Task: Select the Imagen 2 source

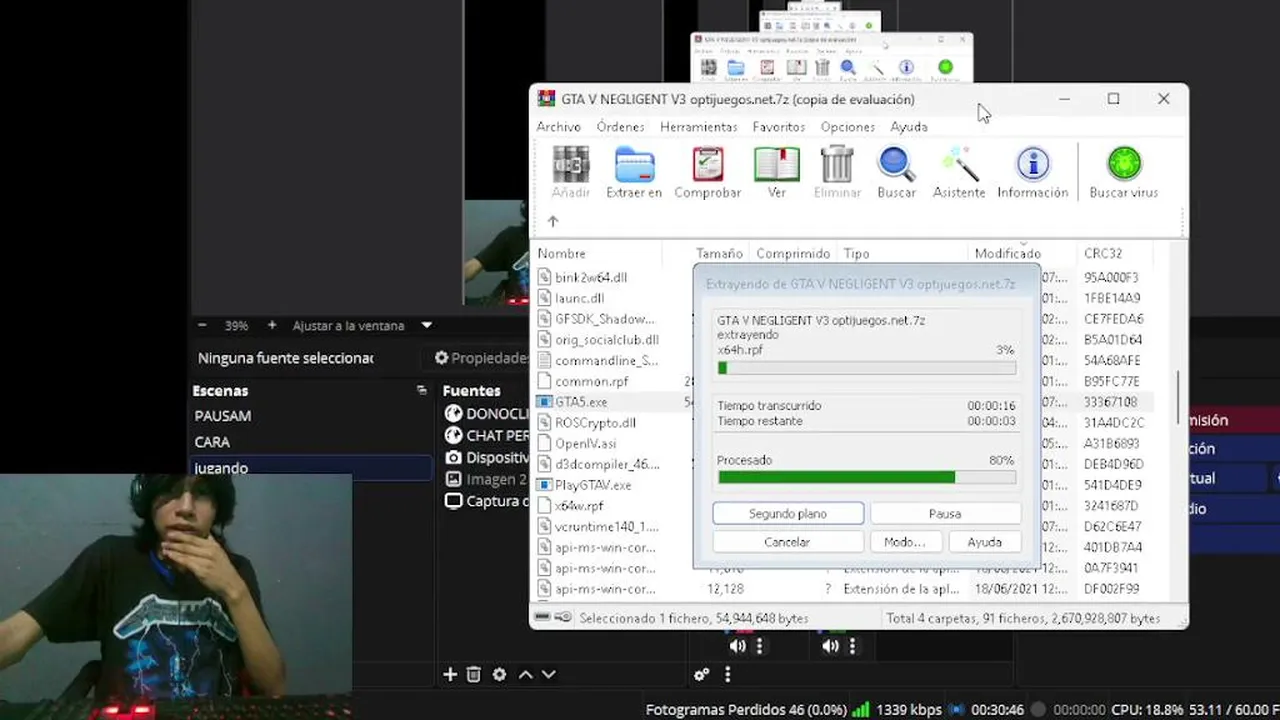Action: tap(486, 479)
